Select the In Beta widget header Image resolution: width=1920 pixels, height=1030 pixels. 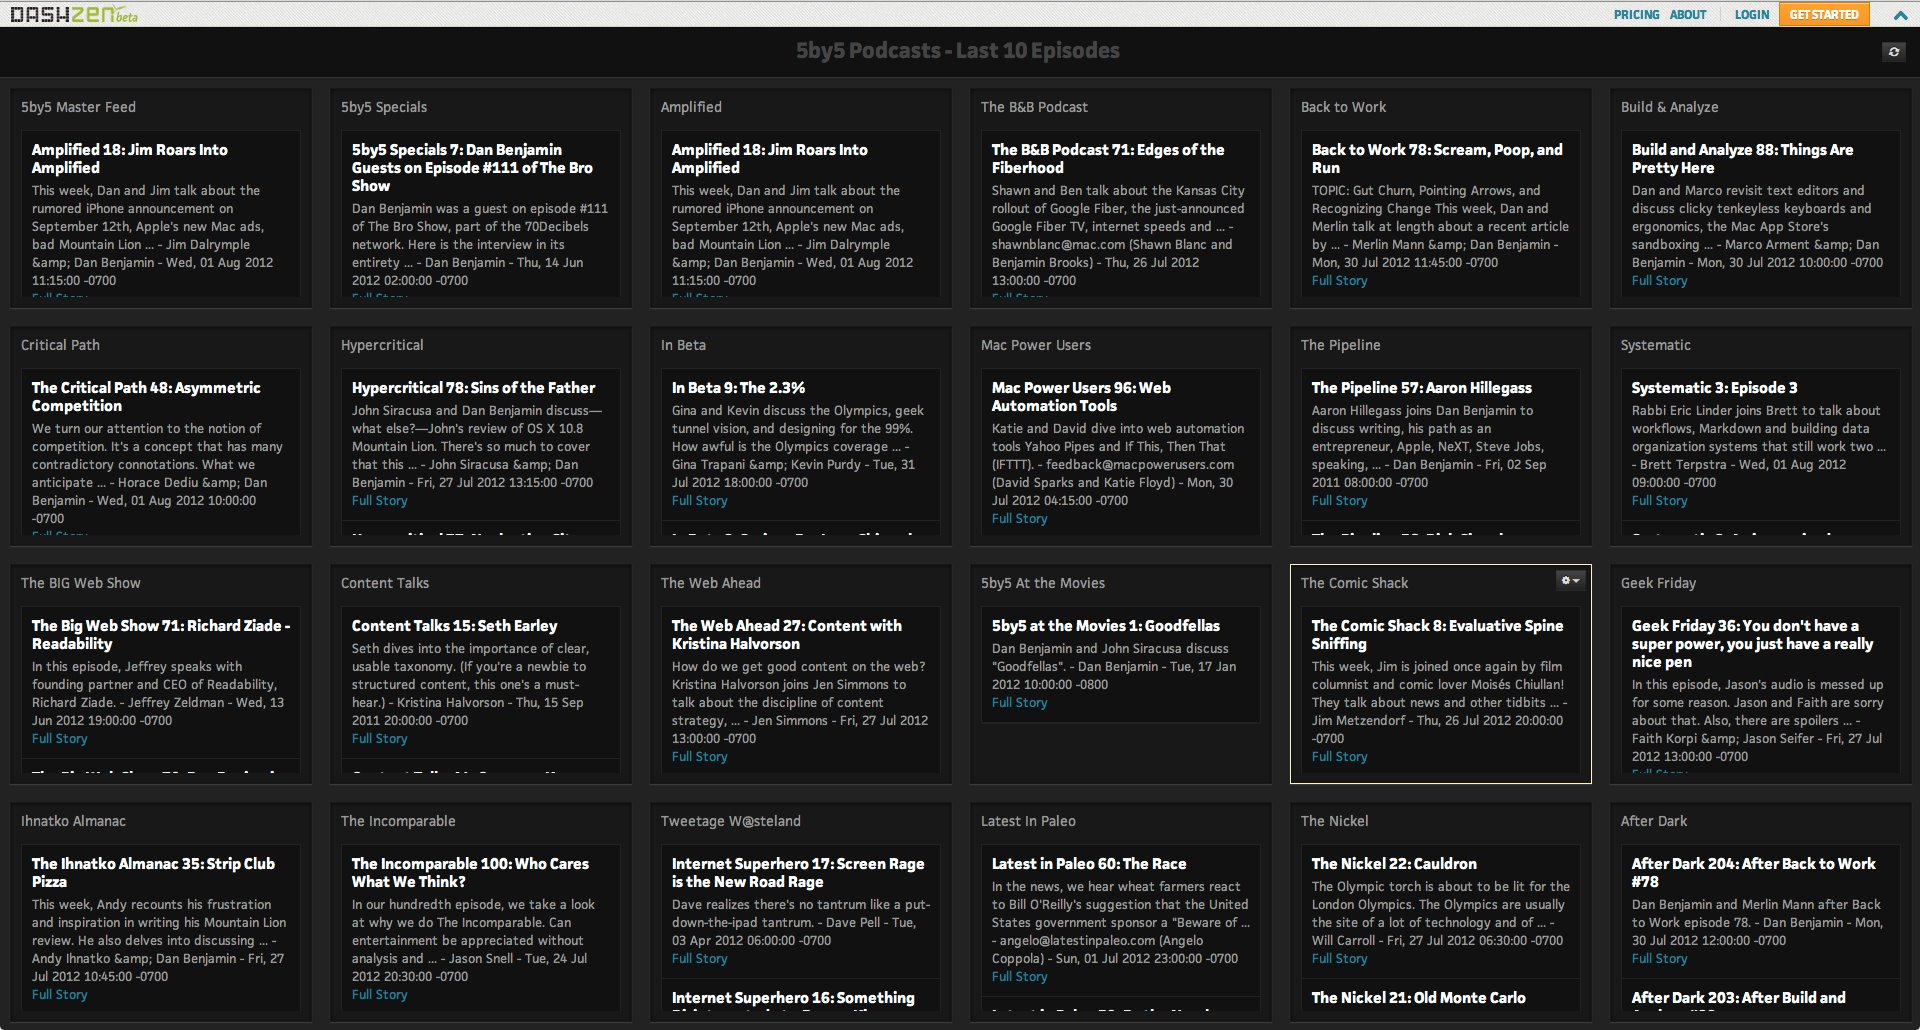tap(683, 345)
